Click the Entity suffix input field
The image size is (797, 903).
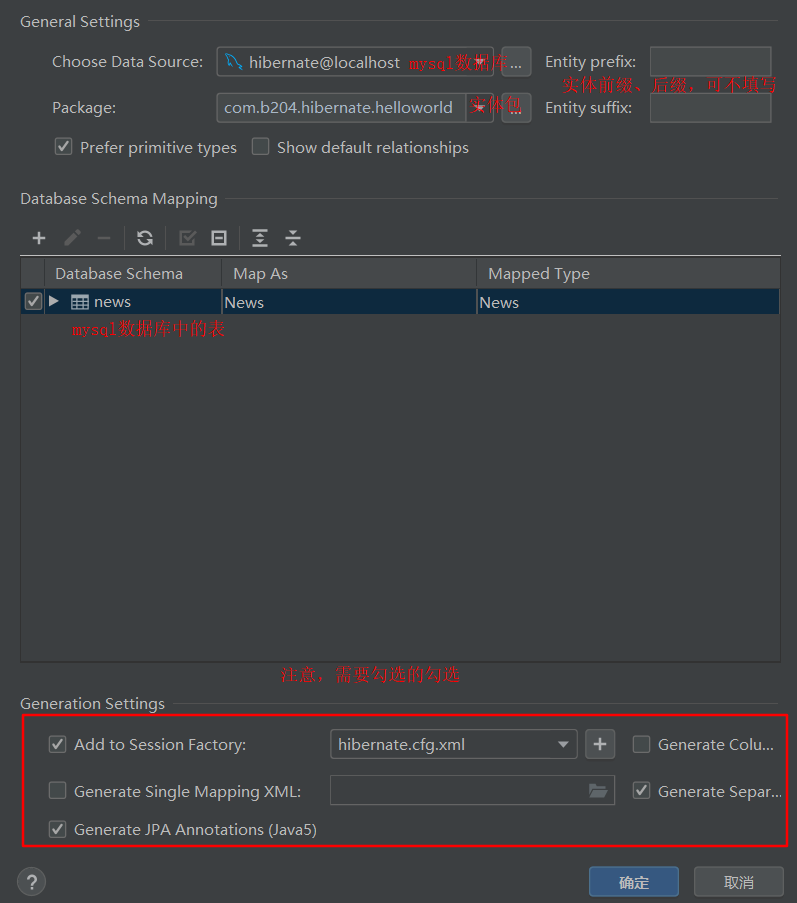click(711, 108)
